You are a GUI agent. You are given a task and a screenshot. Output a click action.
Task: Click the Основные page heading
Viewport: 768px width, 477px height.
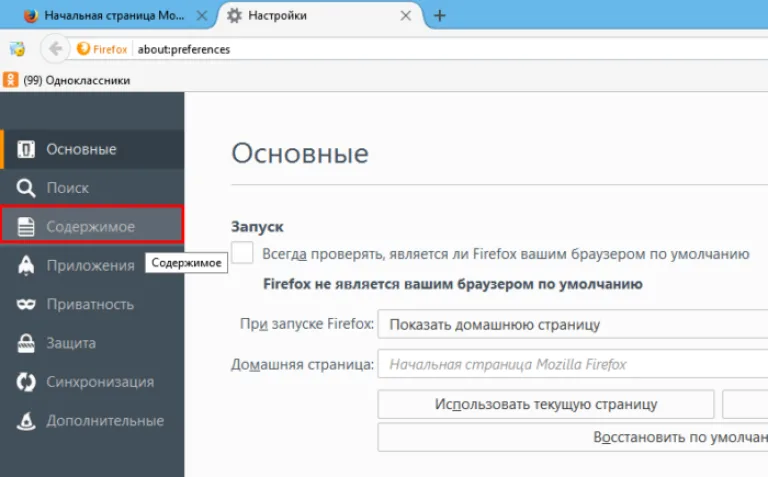[x=300, y=153]
